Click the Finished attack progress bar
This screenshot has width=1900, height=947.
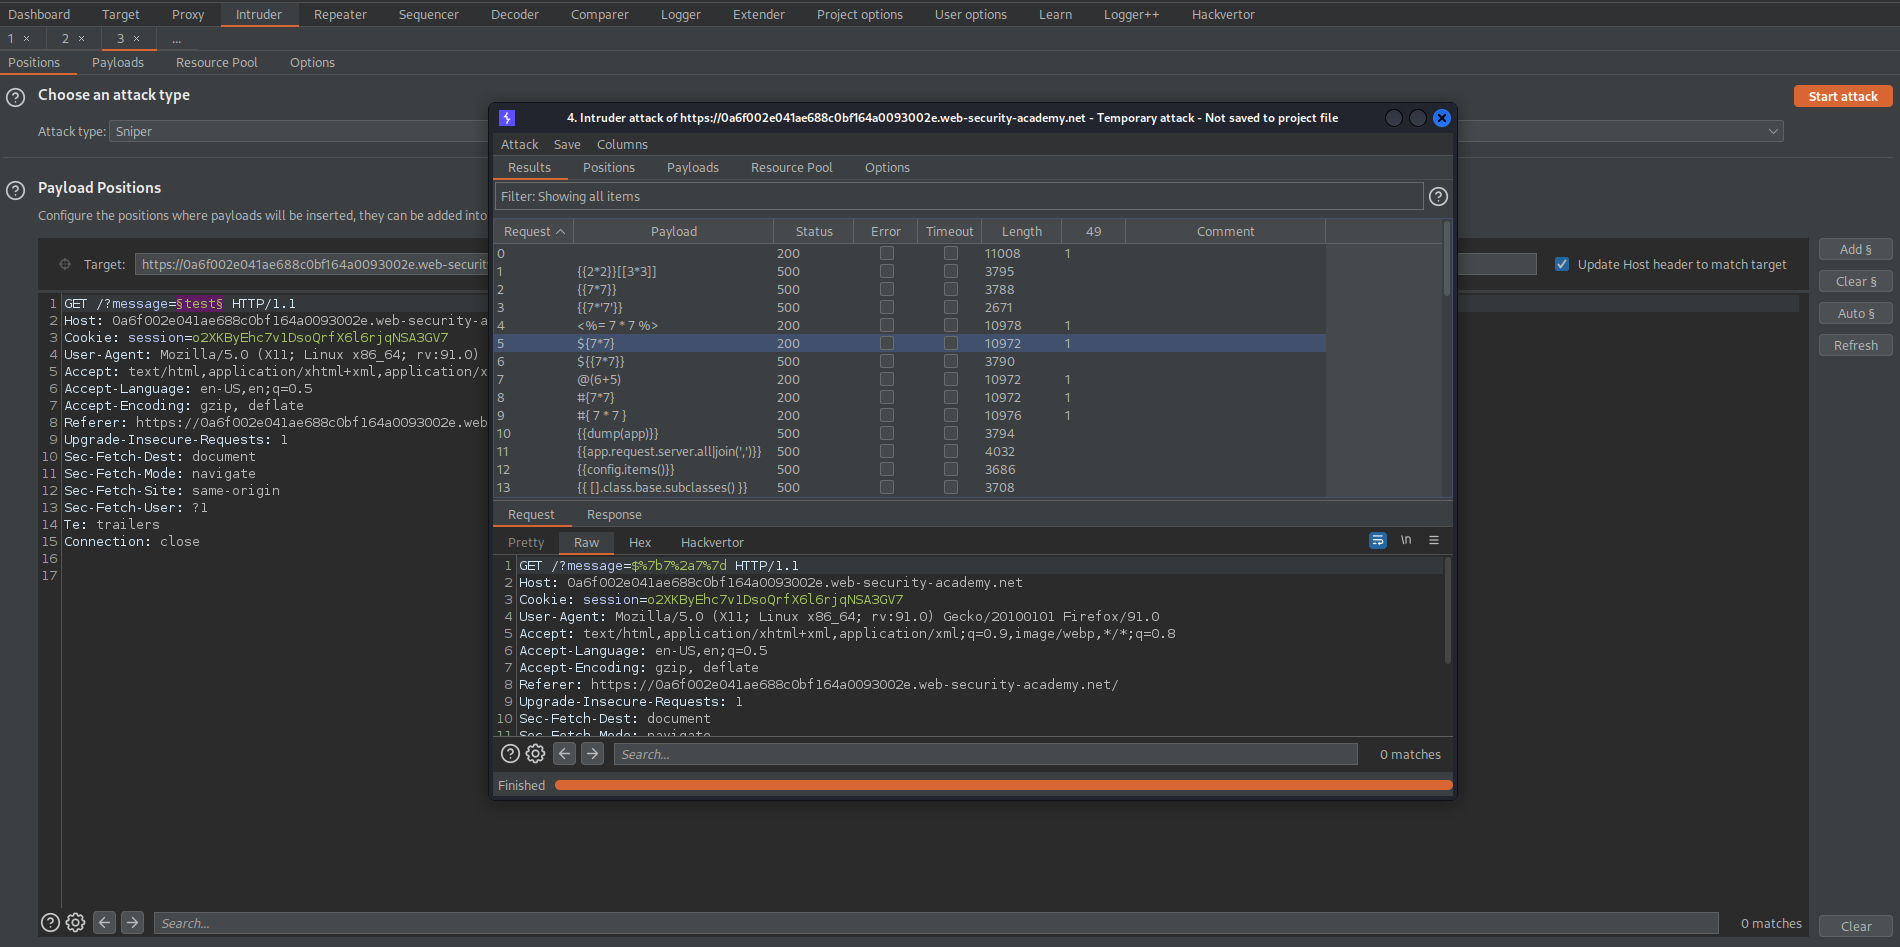tap(1003, 786)
